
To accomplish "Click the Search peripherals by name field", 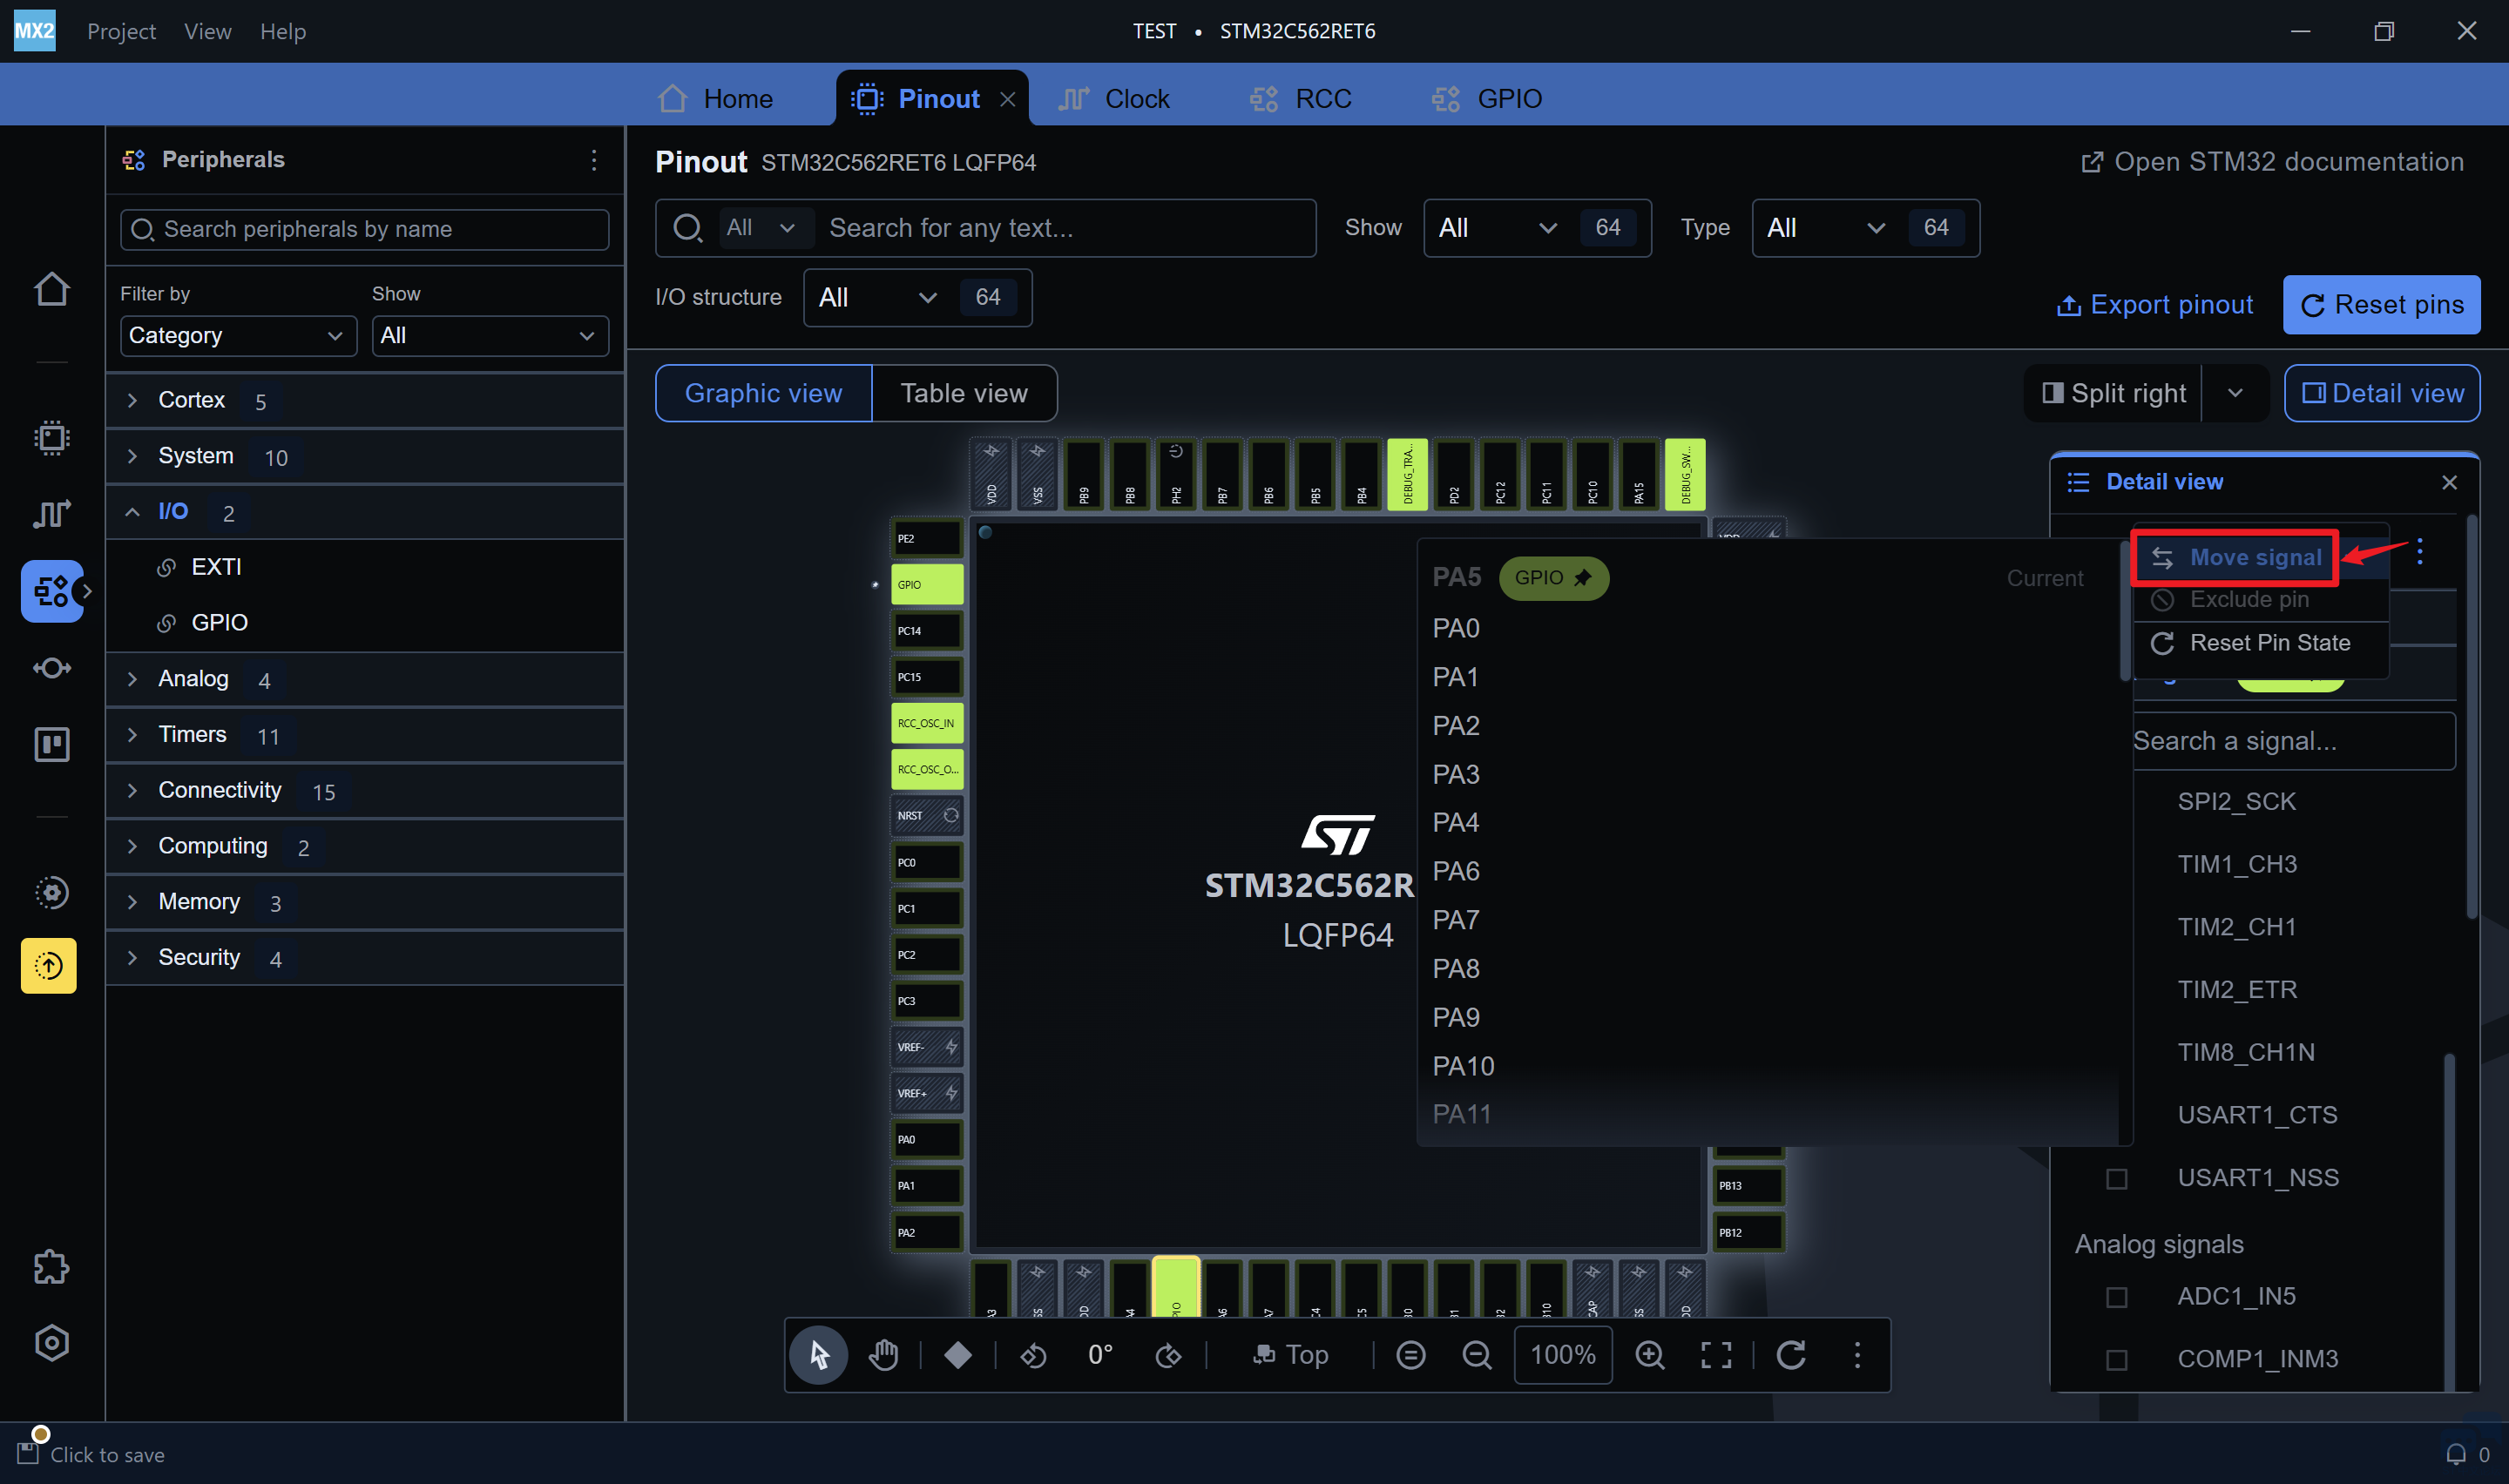I will point(364,230).
